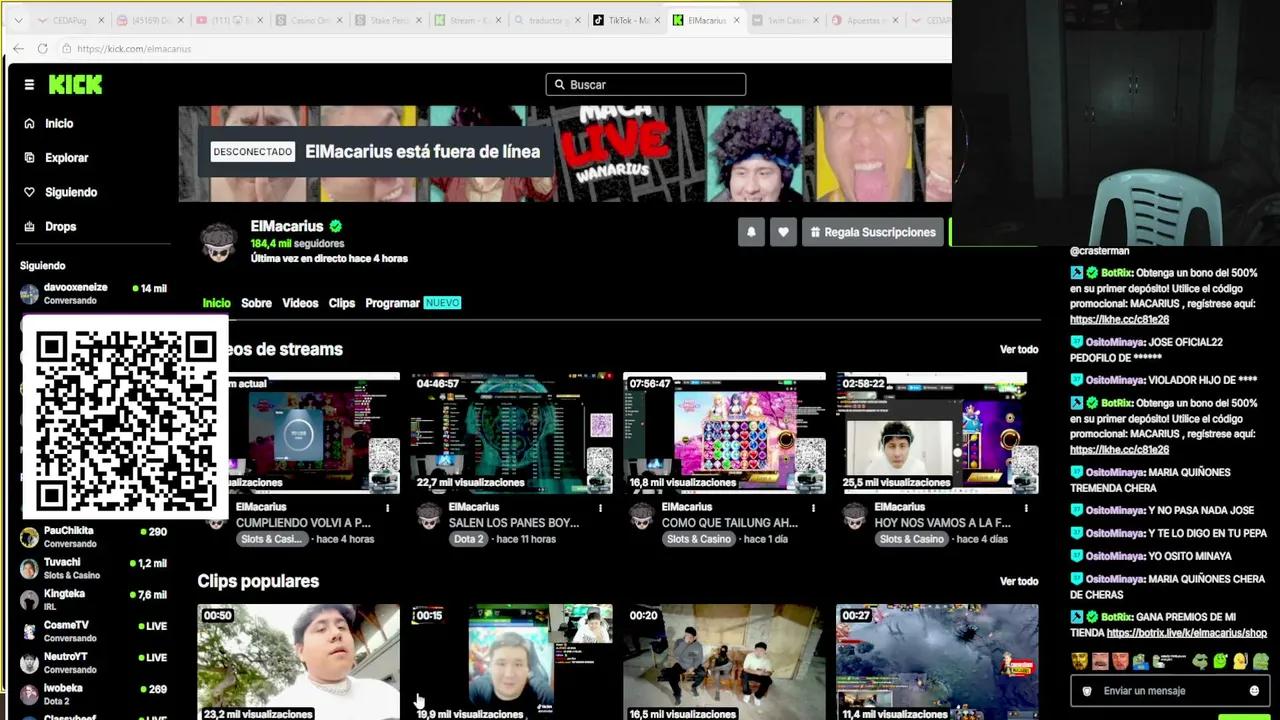Viewport: 1280px width, 720px height.
Task: Open options menu for CUMPLIENDO VOLVI video
Action: [388, 508]
